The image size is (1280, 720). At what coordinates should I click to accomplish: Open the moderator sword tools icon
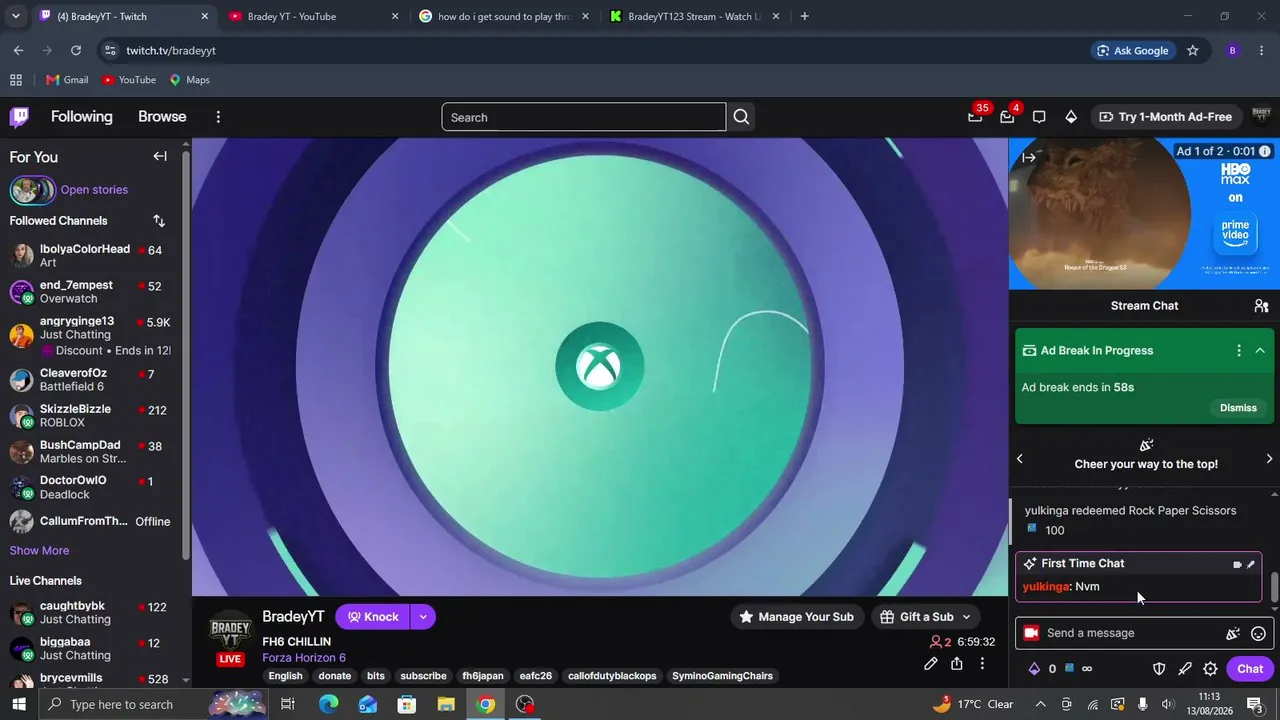1185,669
